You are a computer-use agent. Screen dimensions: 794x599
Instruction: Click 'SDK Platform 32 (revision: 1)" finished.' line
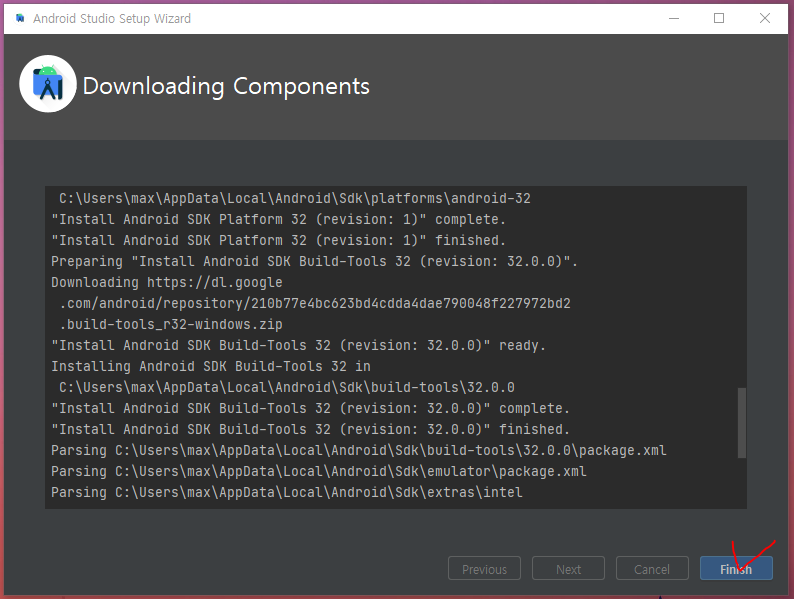click(x=278, y=241)
